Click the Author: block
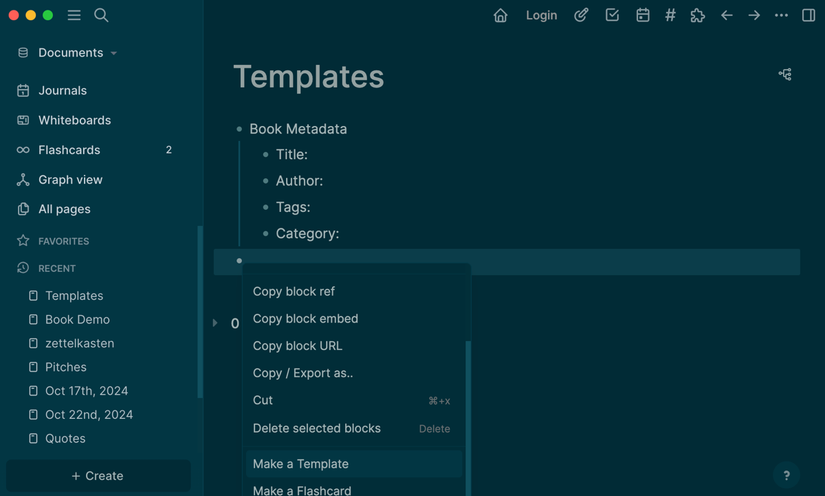This screenshot has width=825, height=496. point(299,181)
